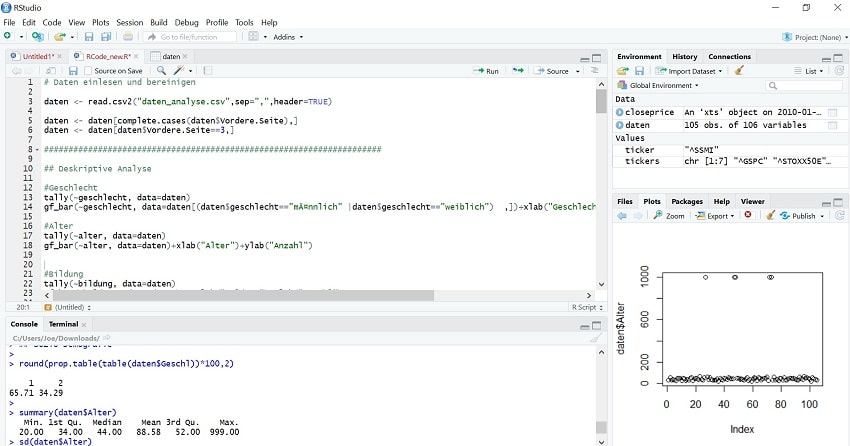This screenshot has height=446, width=850.
Task: Open the List view mode dropdown
Action: tap(814, 71)
